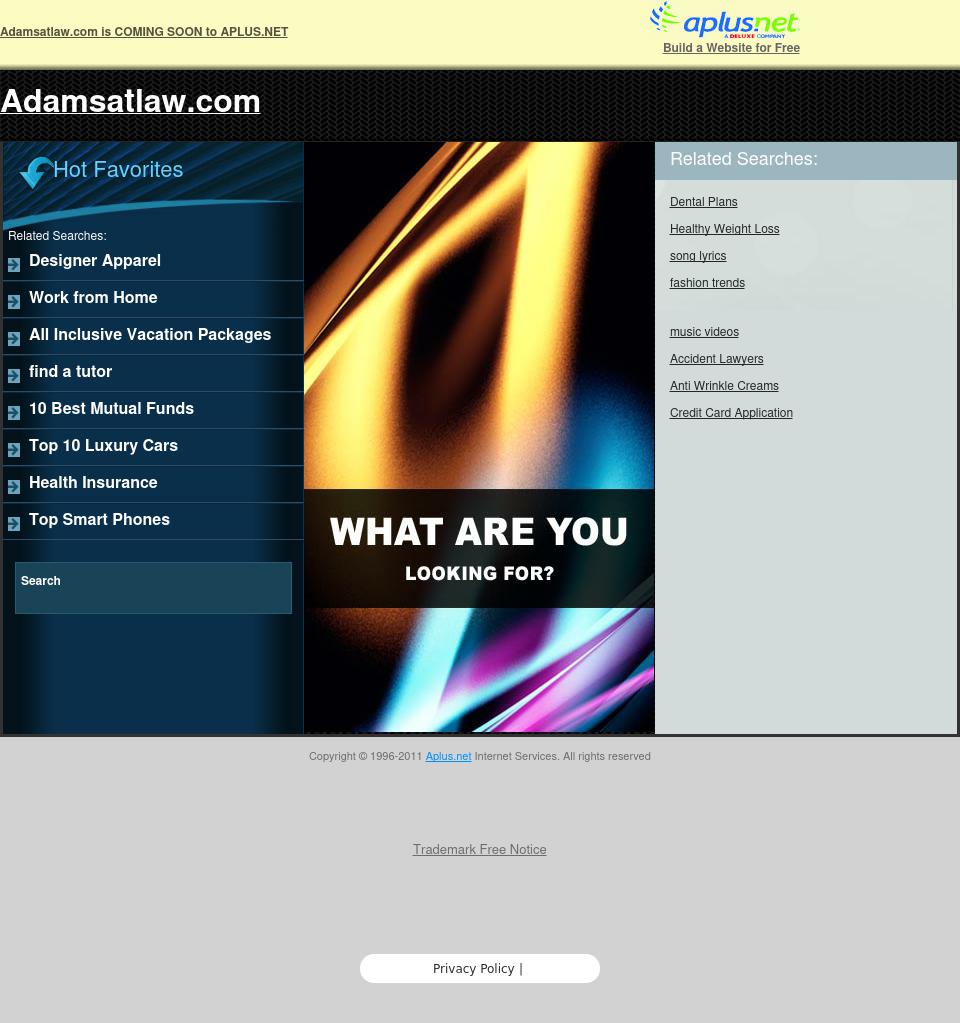Click the aplus.net logo

(724, 20)
